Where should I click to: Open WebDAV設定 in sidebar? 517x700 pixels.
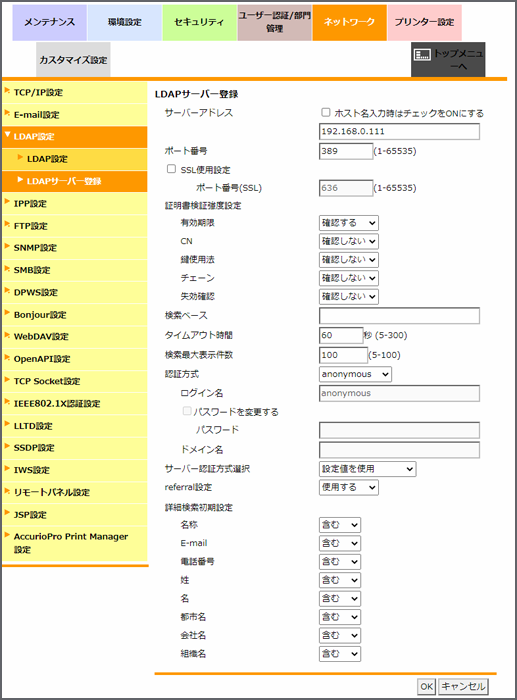click(75, 337)
